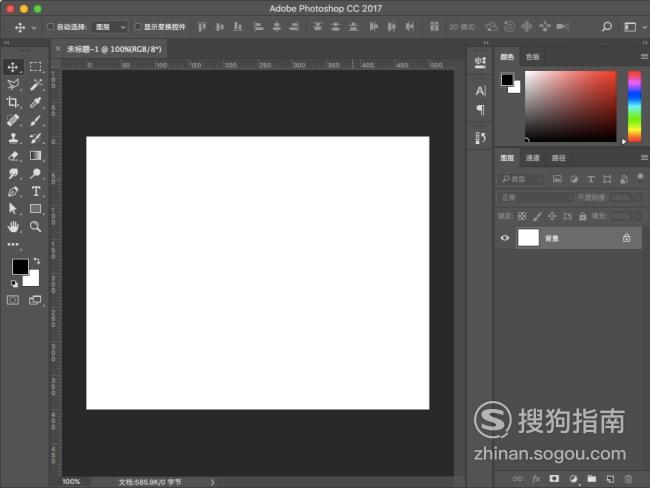Screen dimensions: 650x488
Task: Select the Smudge tool
Action: 13,174
